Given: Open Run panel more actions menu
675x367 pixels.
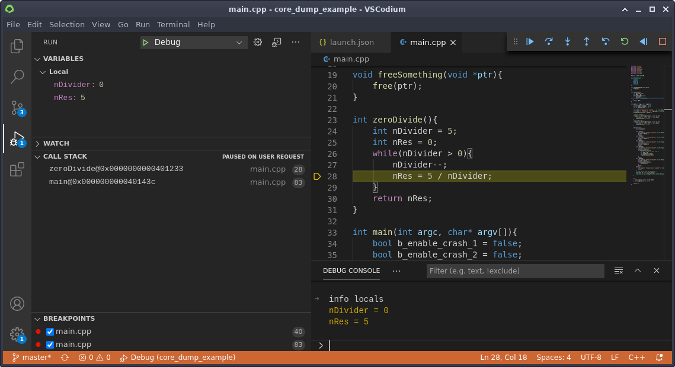Looking at the screenshot, I should tap(295, 42).
